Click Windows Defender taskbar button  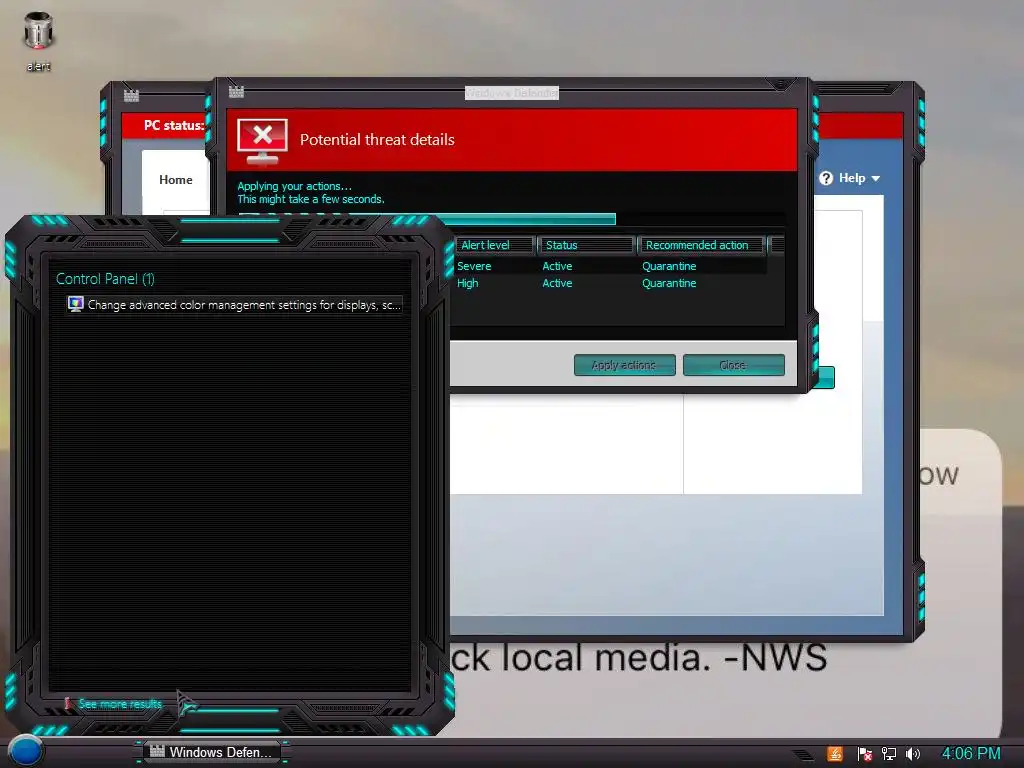[x=212, y=752]
